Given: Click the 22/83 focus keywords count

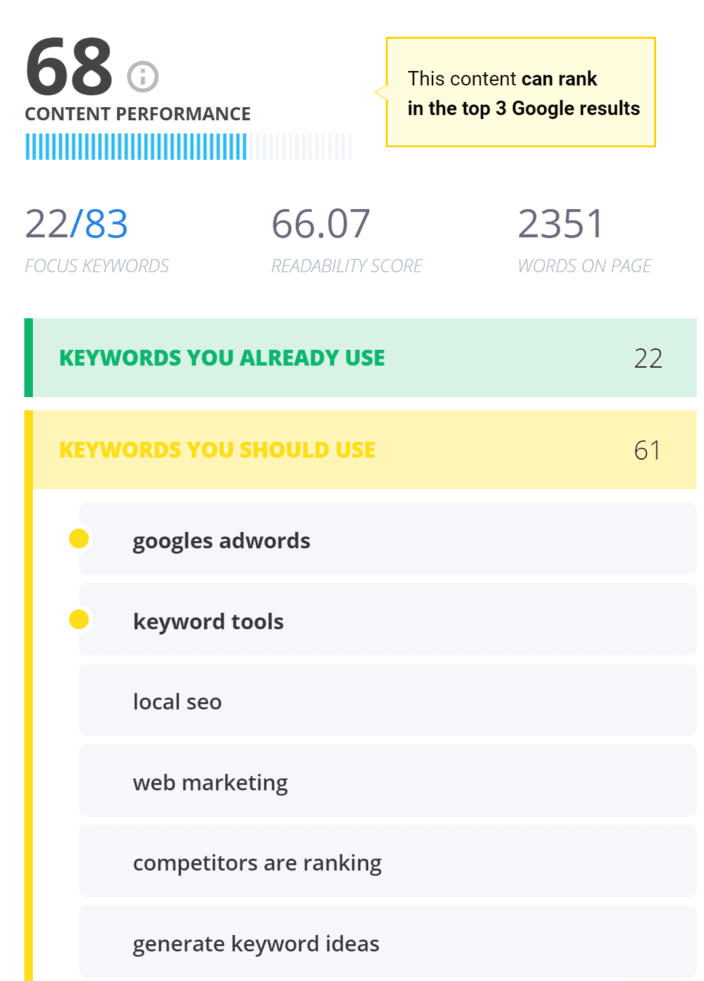Looking at the screenshot, I should point(77,224).
